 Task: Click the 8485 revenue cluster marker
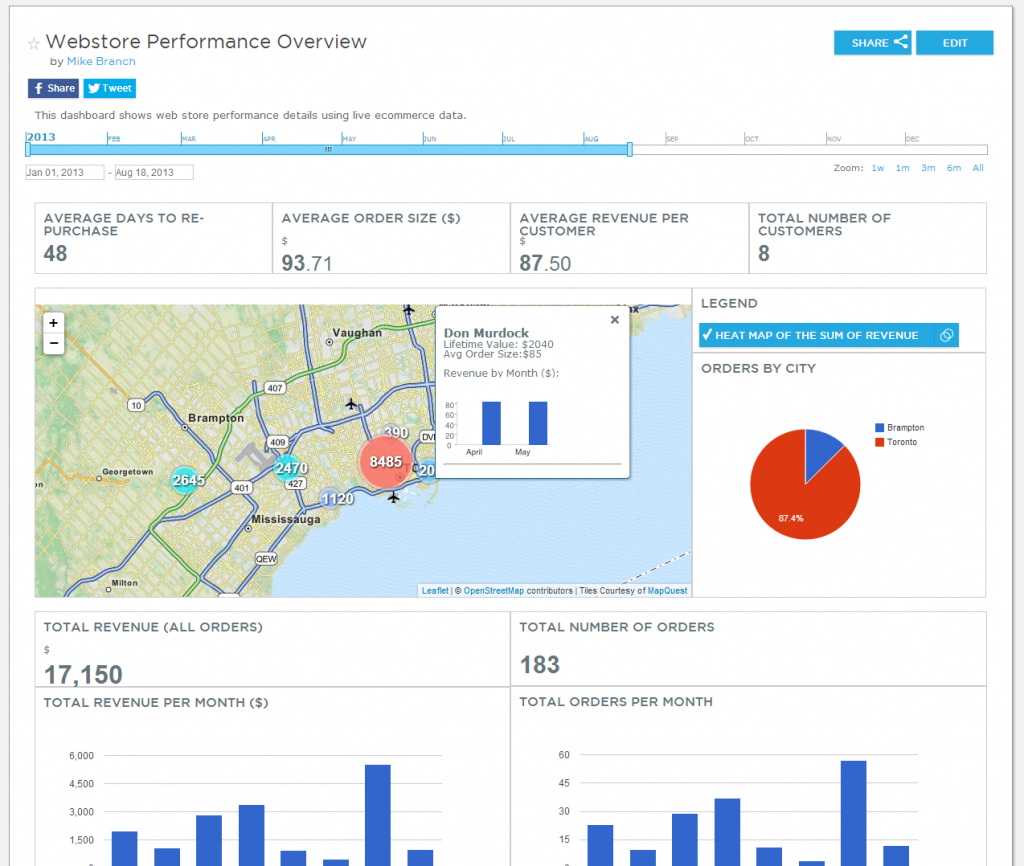(385, 462)
